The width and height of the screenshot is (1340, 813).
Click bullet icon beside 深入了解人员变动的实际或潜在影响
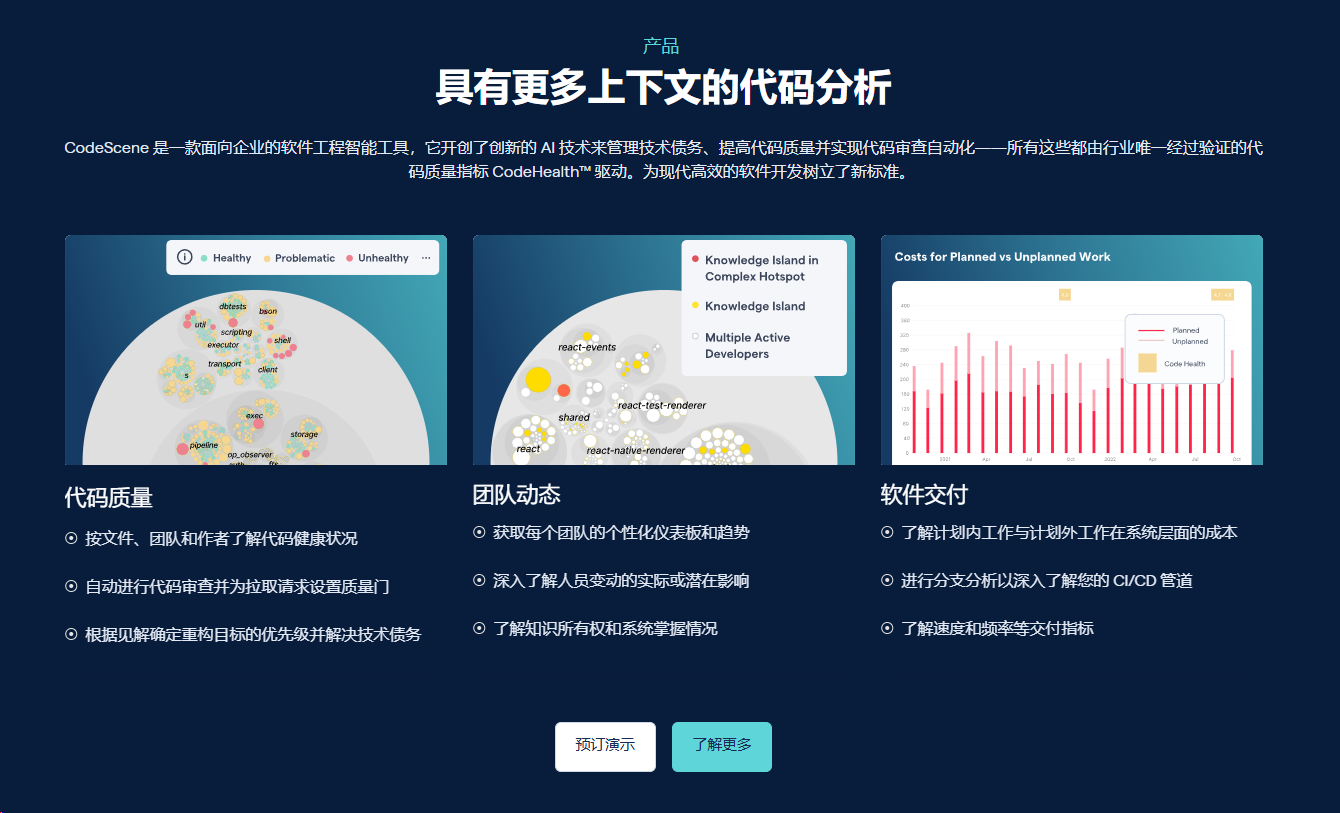coord(479,580)
